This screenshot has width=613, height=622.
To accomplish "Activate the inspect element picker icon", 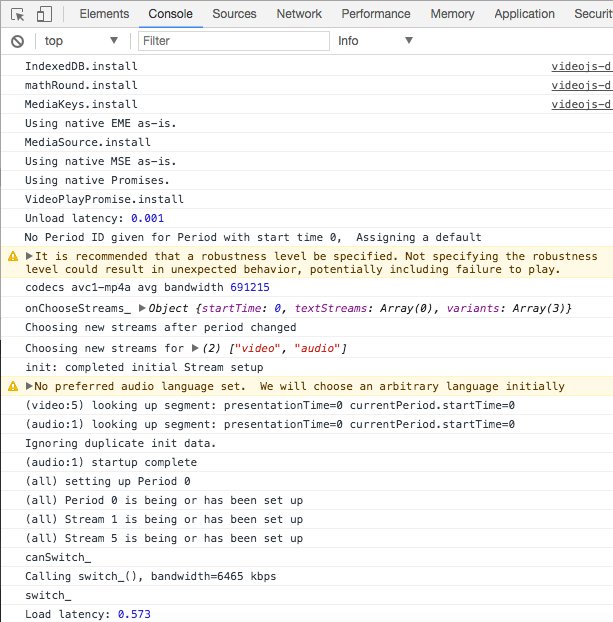I will tap(17, 14).
